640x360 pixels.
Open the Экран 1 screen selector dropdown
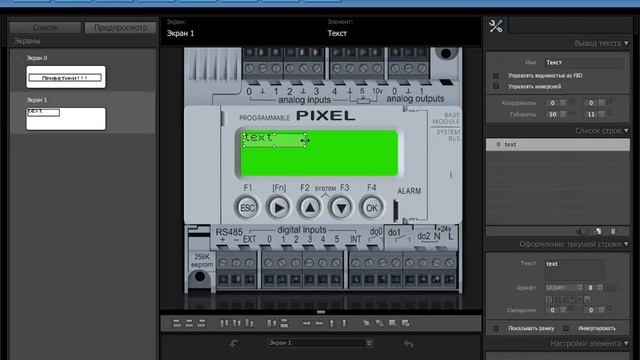coord(320,343)
